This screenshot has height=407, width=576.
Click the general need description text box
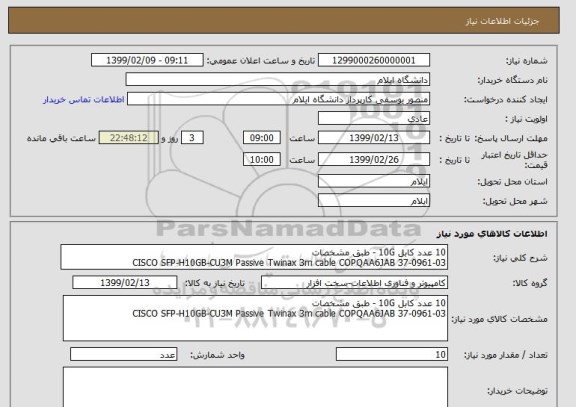point(254,257)
